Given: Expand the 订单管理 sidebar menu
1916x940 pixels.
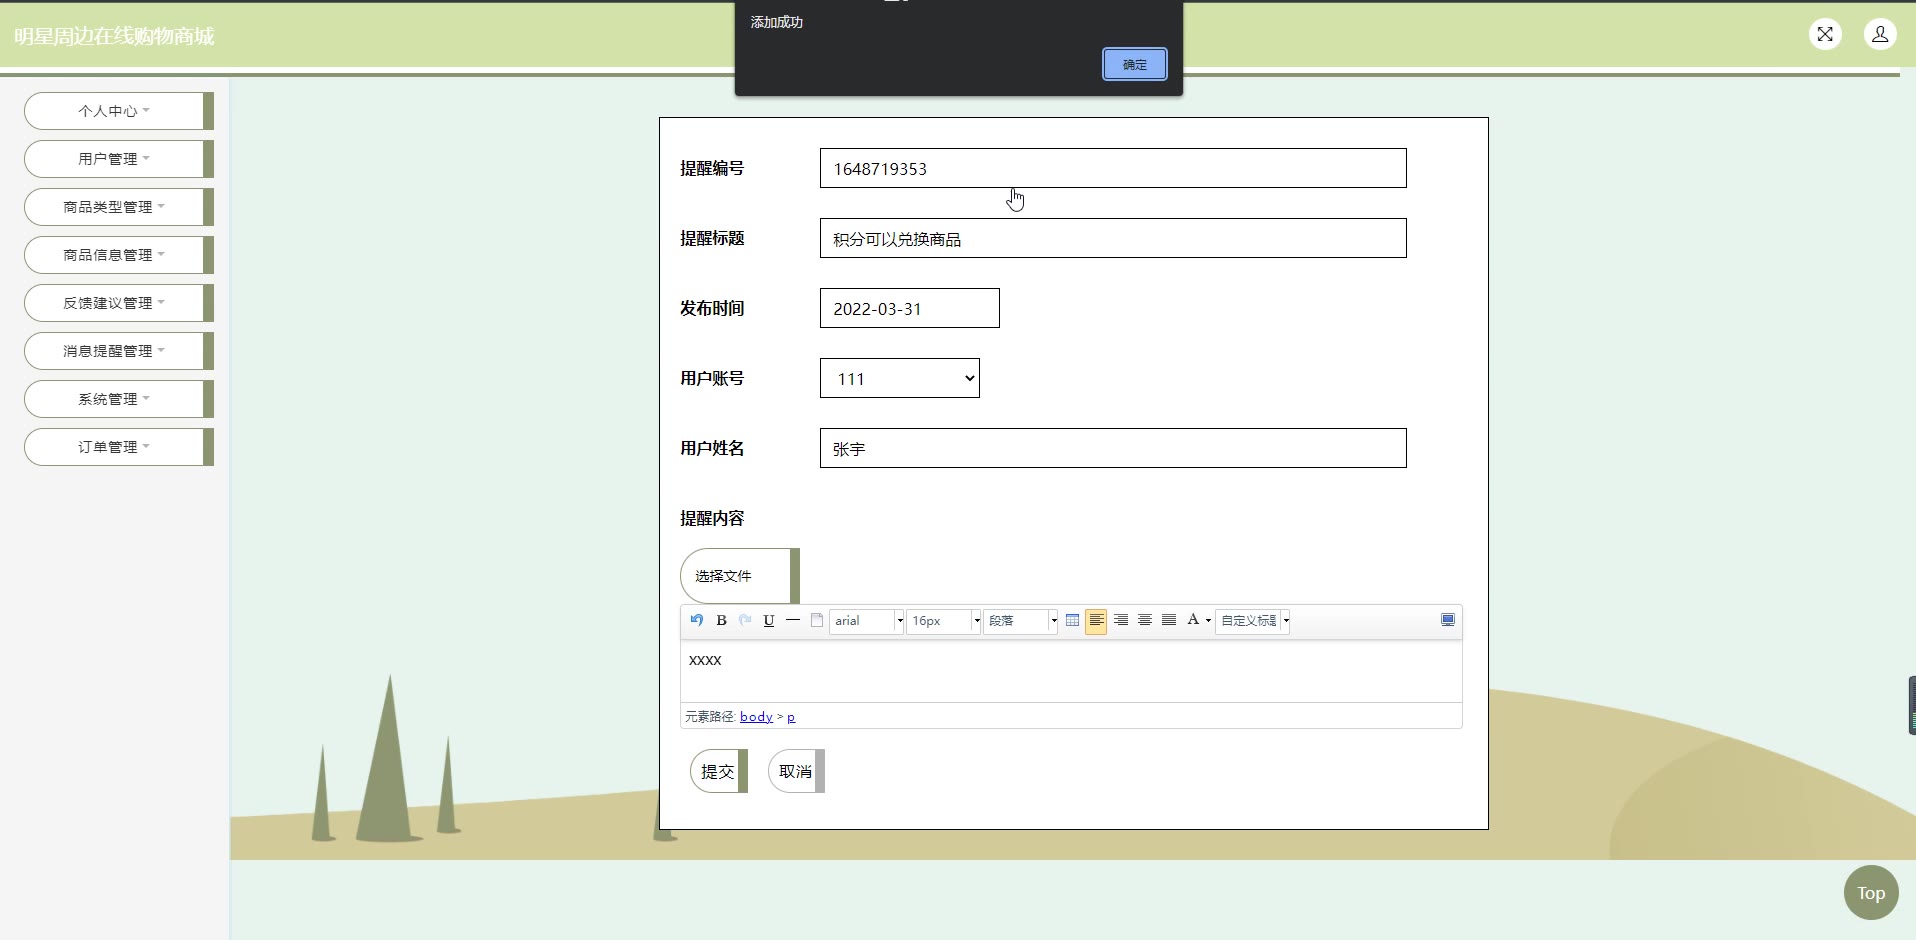Looking at the screenshot, I should click(119, 447).
